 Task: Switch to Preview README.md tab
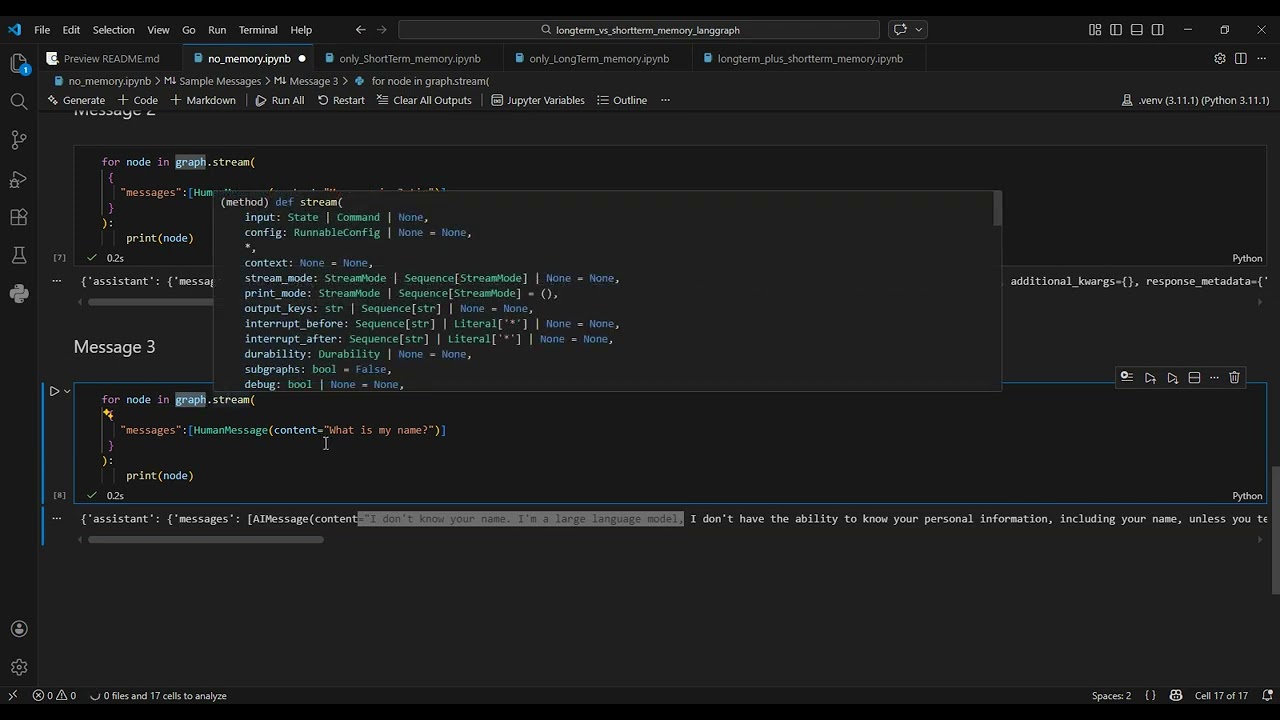[111, 58]
